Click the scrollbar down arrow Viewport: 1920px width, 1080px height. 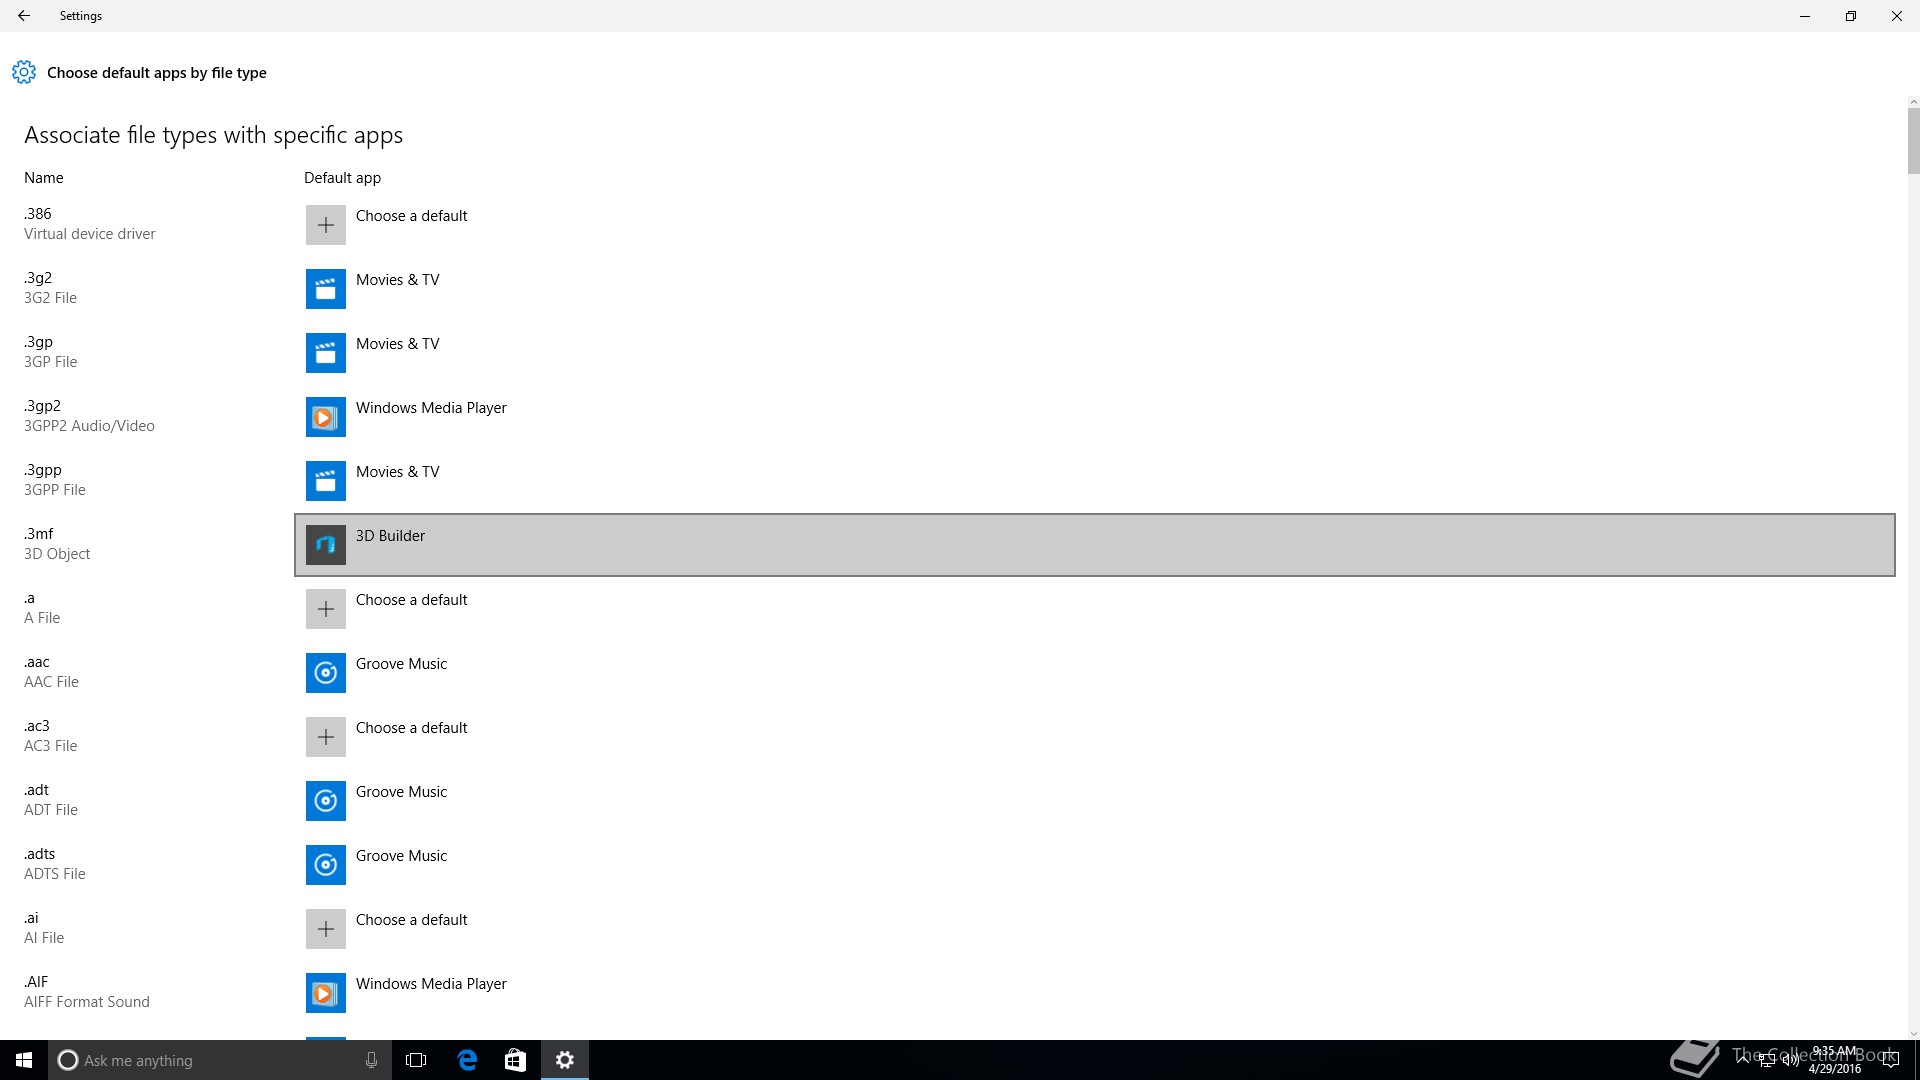coord(1913,1034)
